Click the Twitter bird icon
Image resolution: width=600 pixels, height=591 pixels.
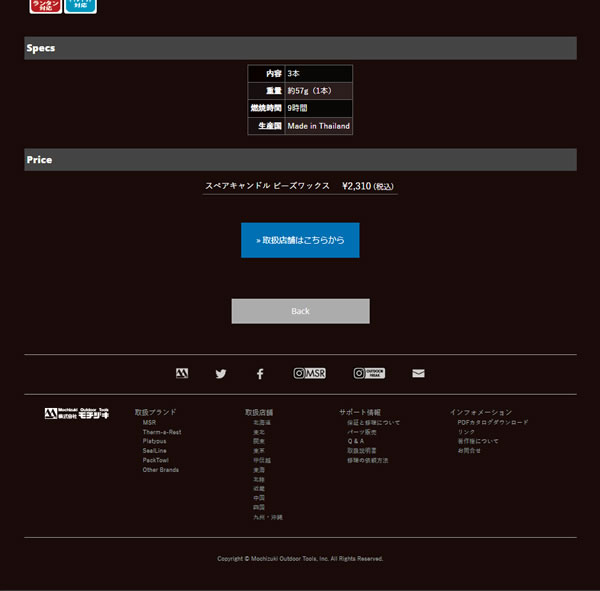pyautogui.click(x=221, y=374)
